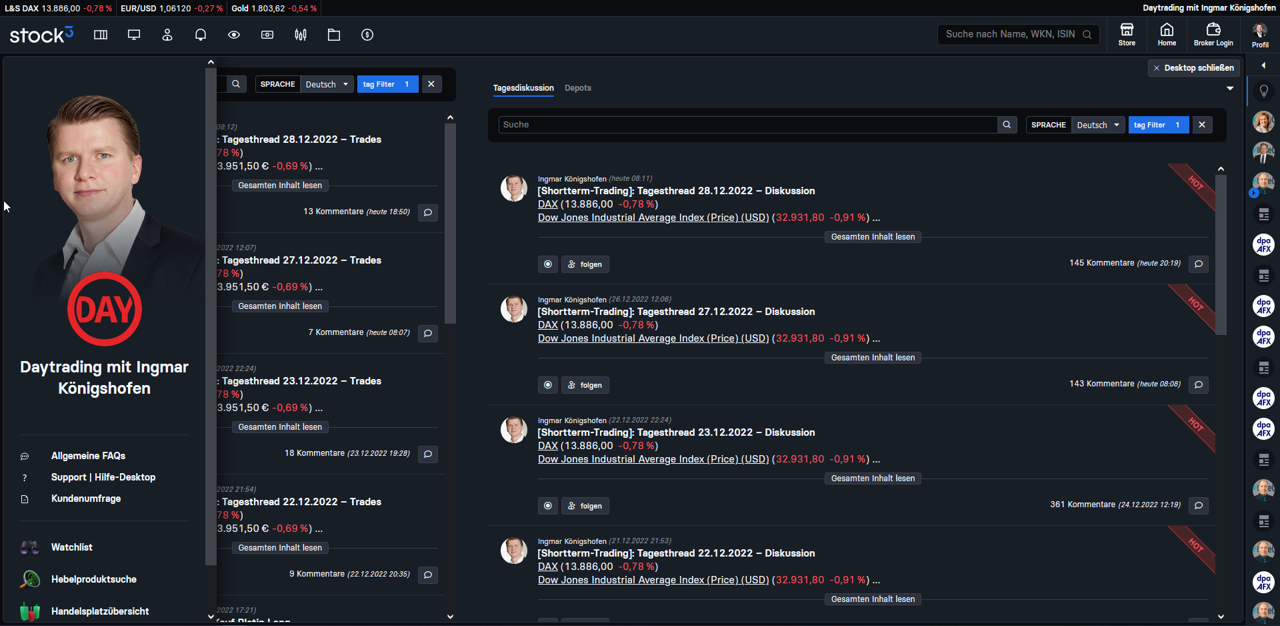Open the banknote icon in top toolbar

point(267,35)
